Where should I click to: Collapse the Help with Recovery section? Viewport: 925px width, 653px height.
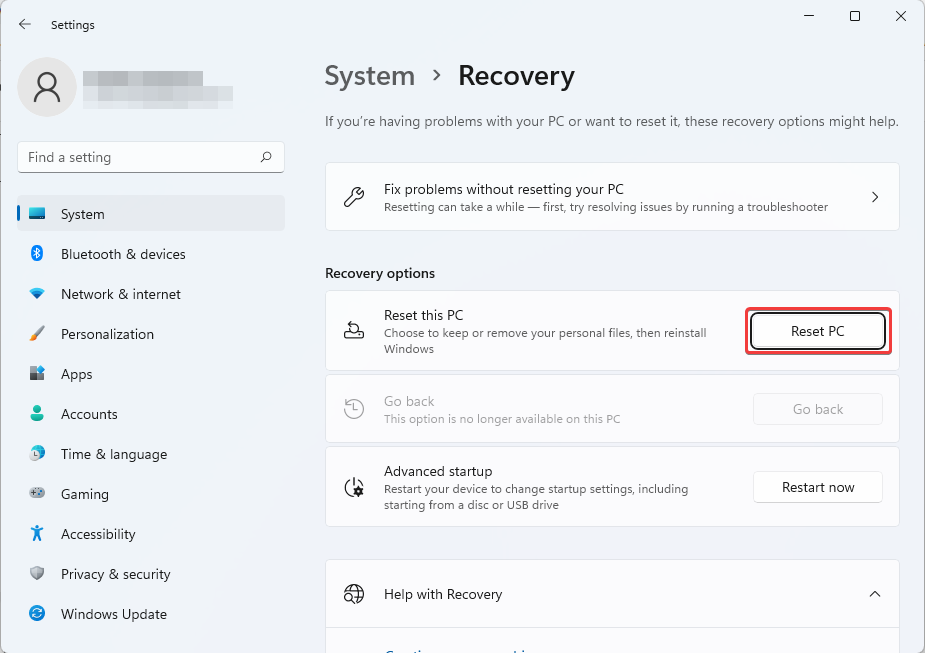point(875,593)
